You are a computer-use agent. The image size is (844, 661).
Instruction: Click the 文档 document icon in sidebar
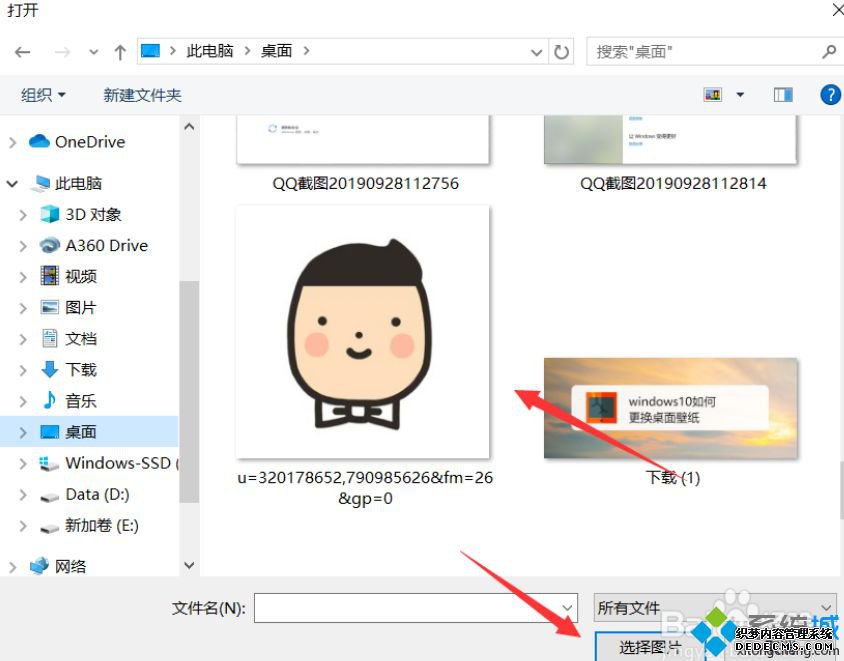click(x=50, y=339)
